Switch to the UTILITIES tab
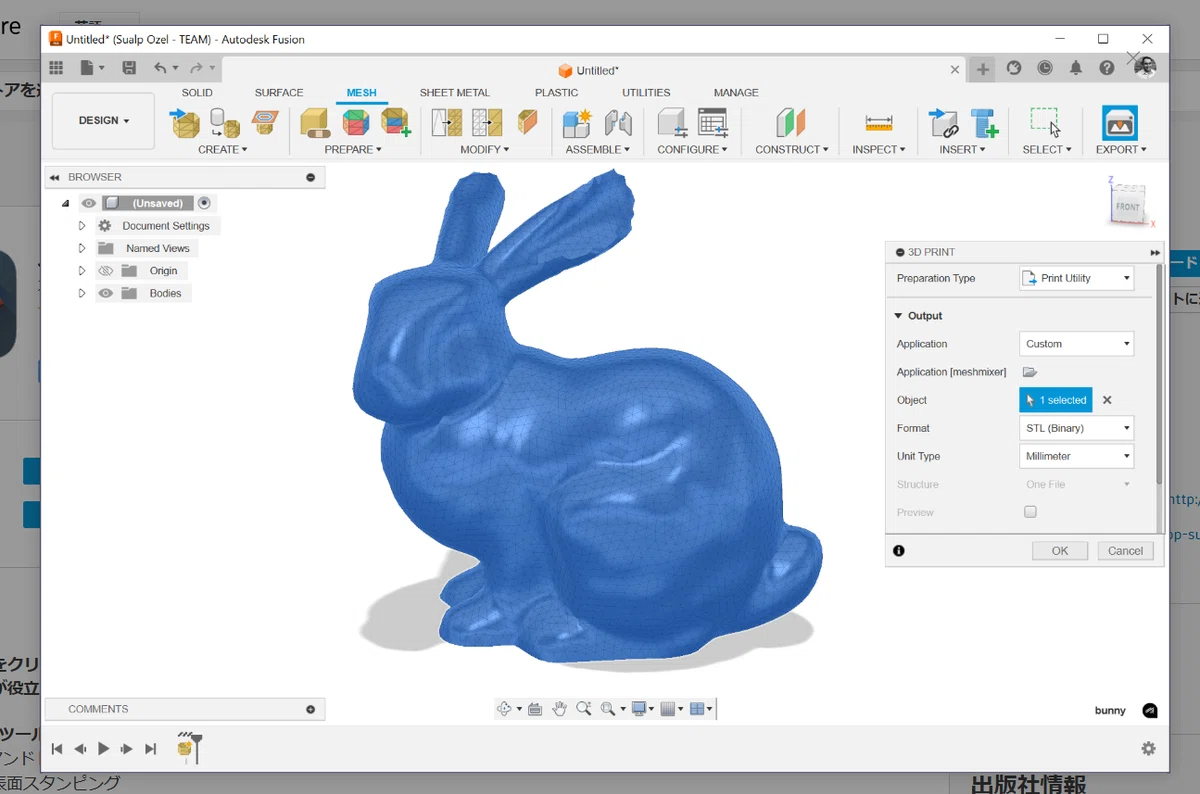This screenshot has width=1200, height=794. tap(646, 93)
